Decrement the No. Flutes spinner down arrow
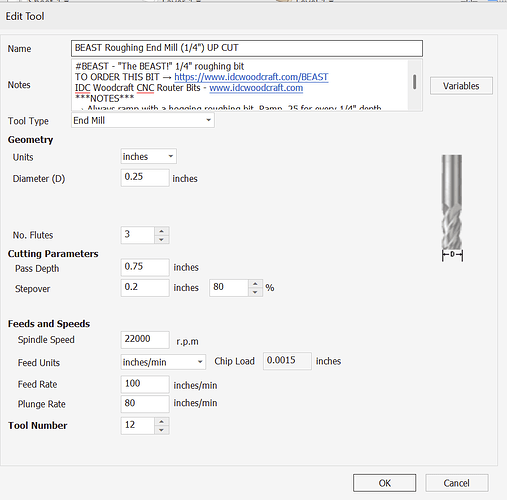This screenshot has height=500, width=507. [x=162, y=239]
